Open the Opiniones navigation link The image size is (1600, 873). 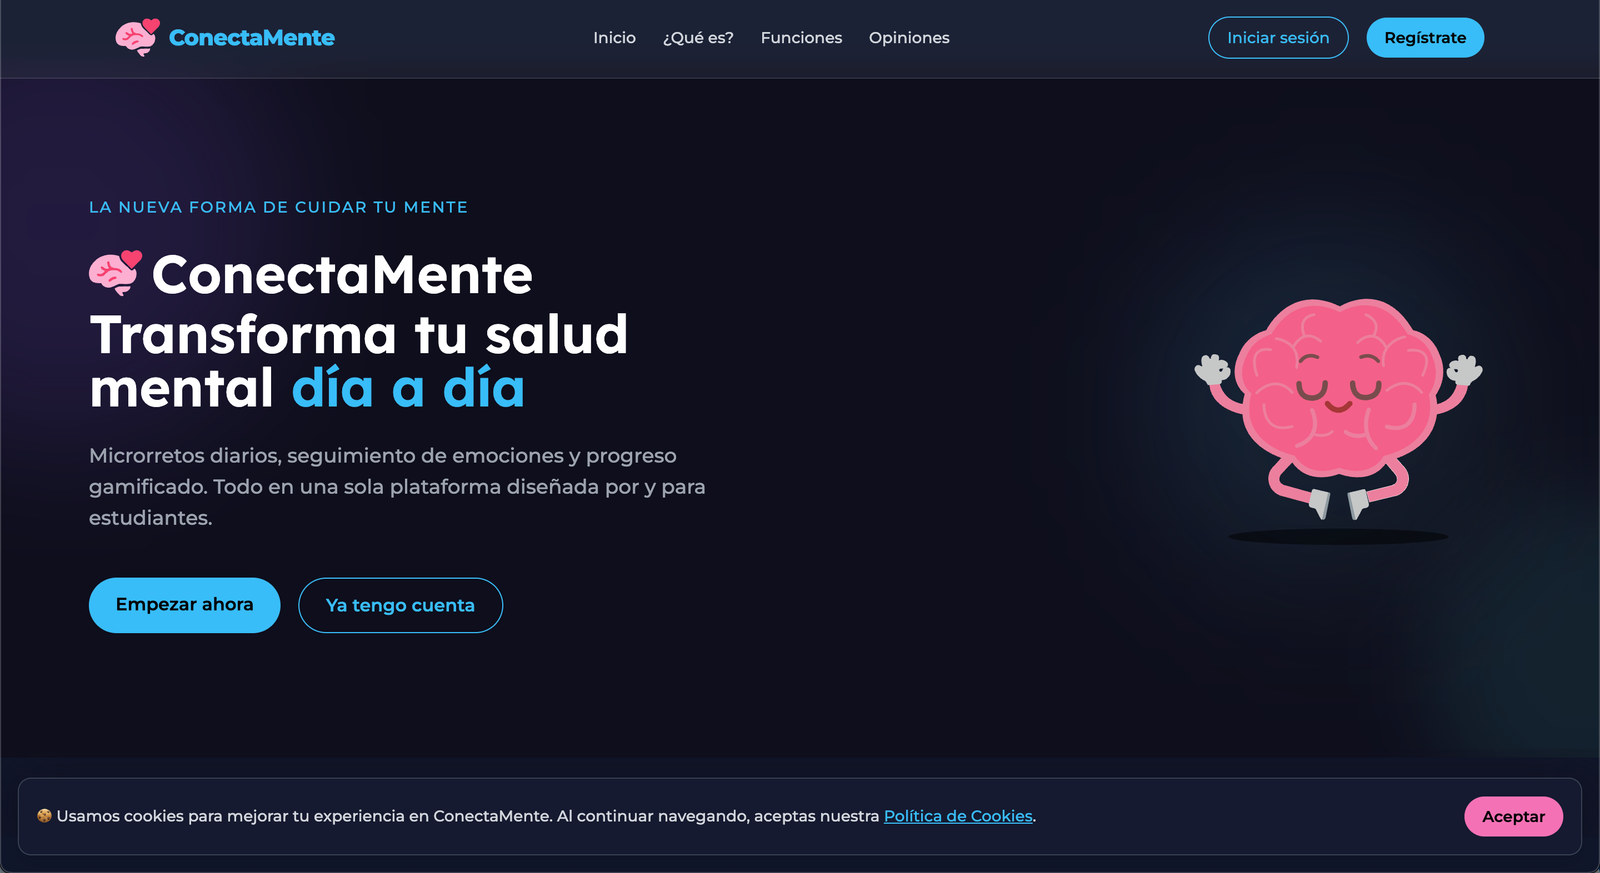click(x=909, y=38)
